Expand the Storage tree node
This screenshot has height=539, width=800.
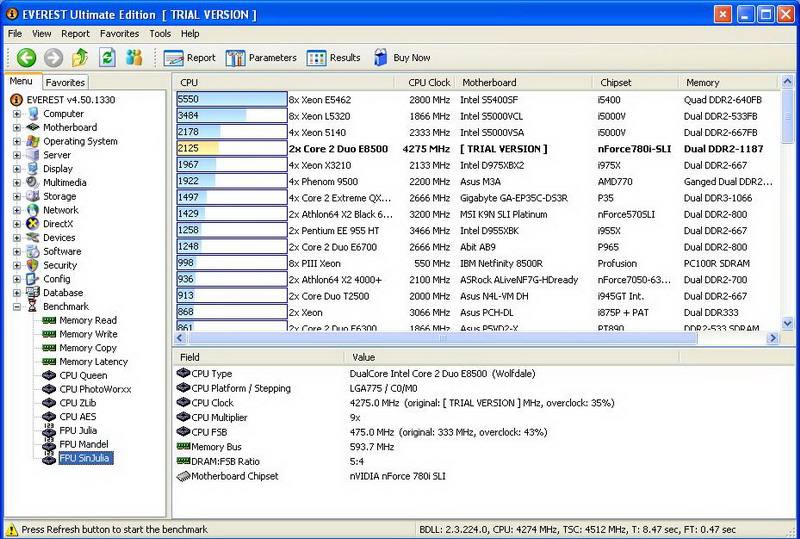(17, 197)
